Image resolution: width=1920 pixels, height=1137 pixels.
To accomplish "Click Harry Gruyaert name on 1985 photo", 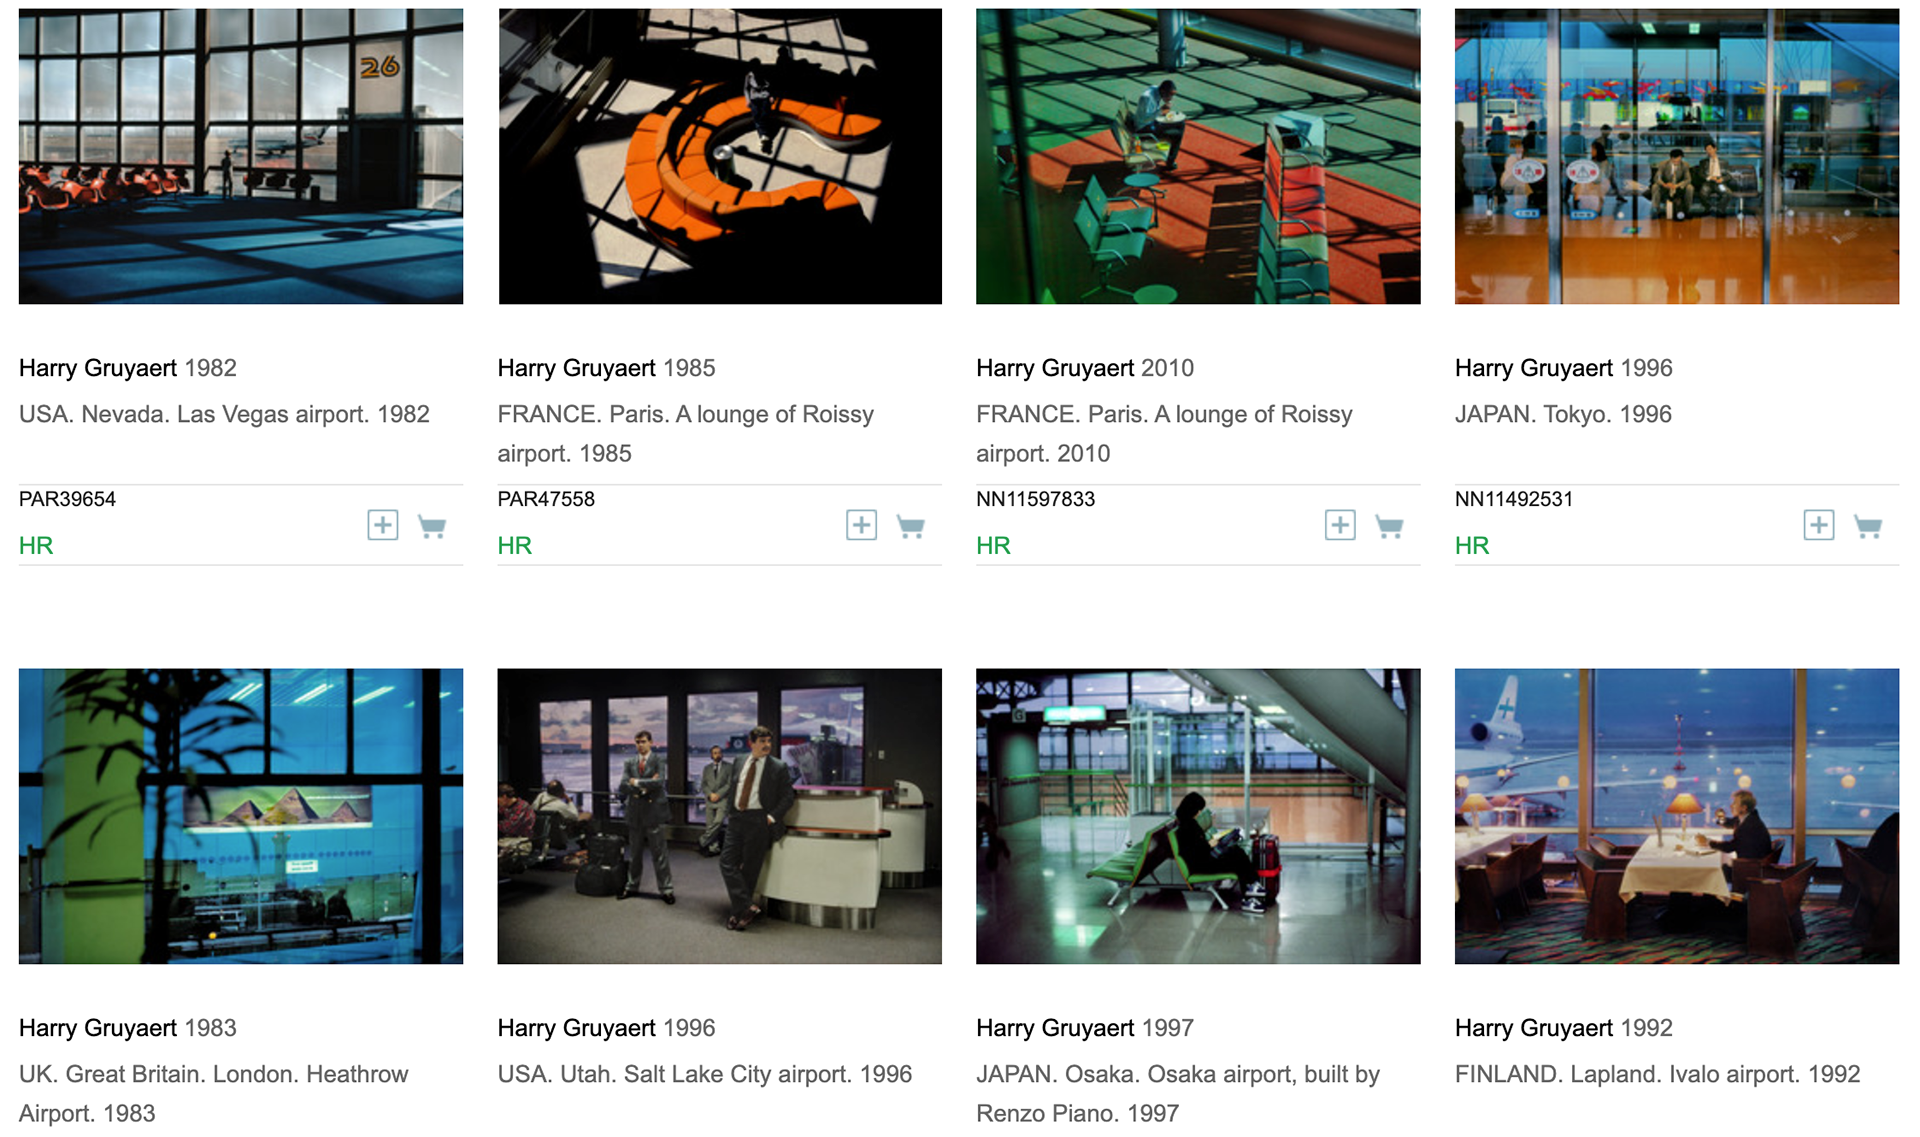I will 577,368.
